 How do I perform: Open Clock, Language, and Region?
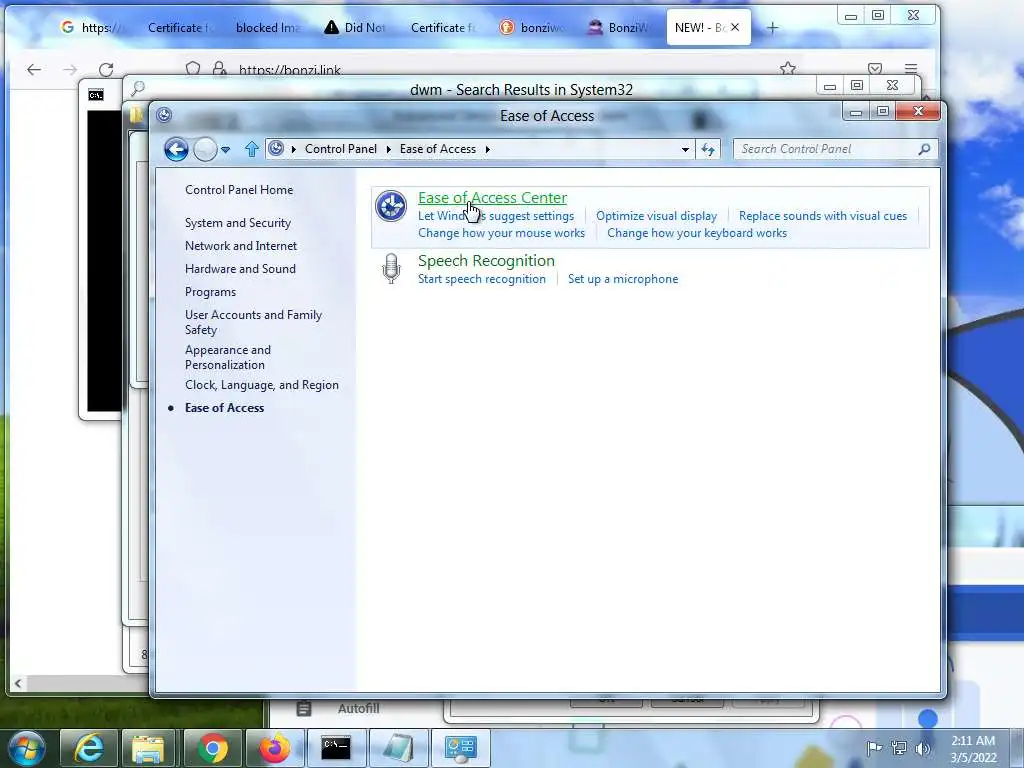(262, 385)
